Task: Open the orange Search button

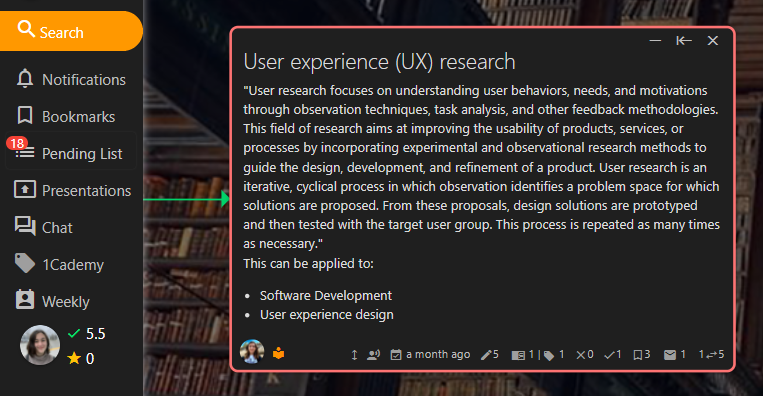Action: tap(71, 31)
